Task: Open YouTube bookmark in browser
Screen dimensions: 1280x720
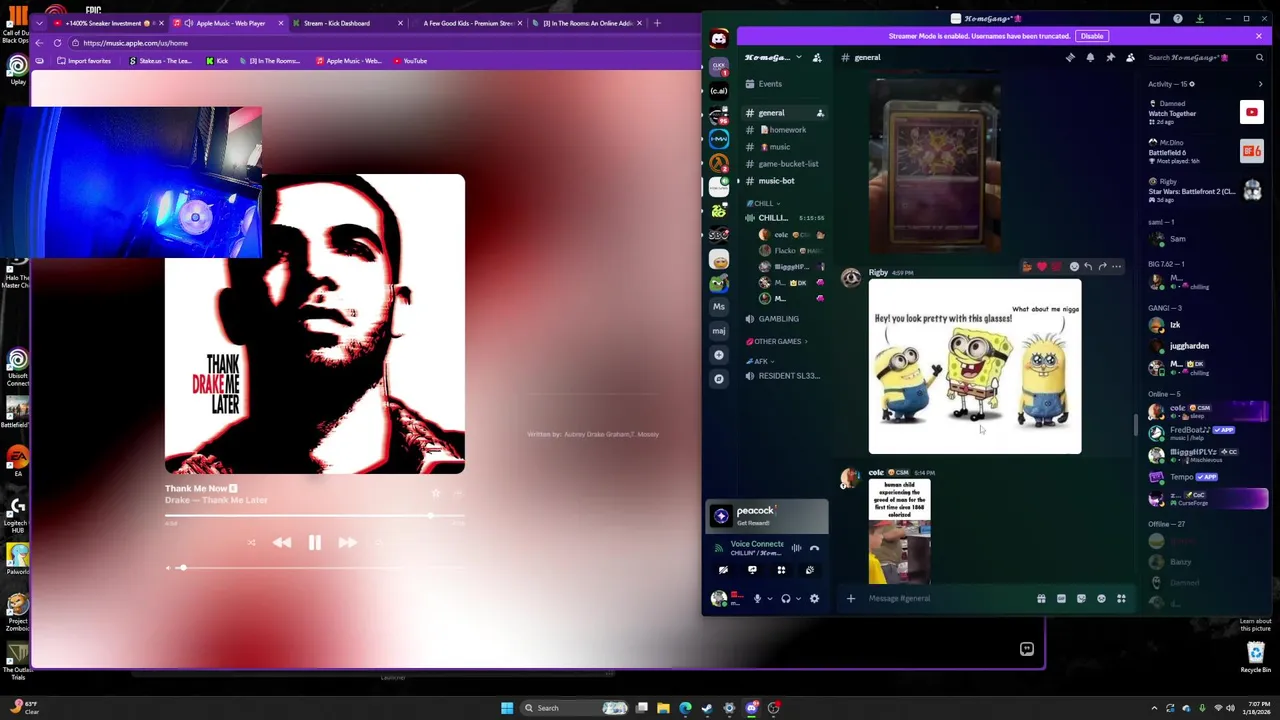Action: pos(410,61)
